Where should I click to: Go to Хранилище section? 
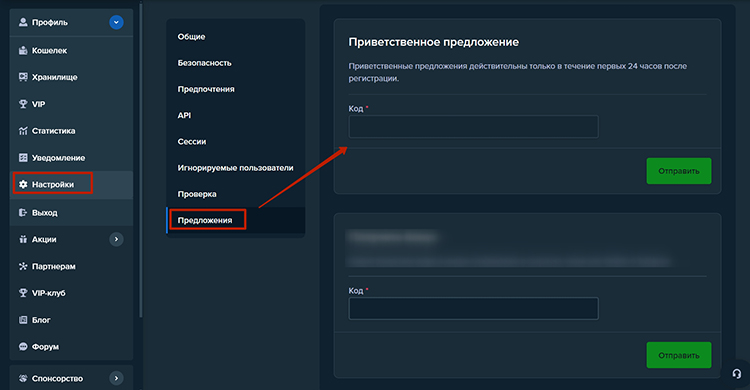(x=71, y=77)
